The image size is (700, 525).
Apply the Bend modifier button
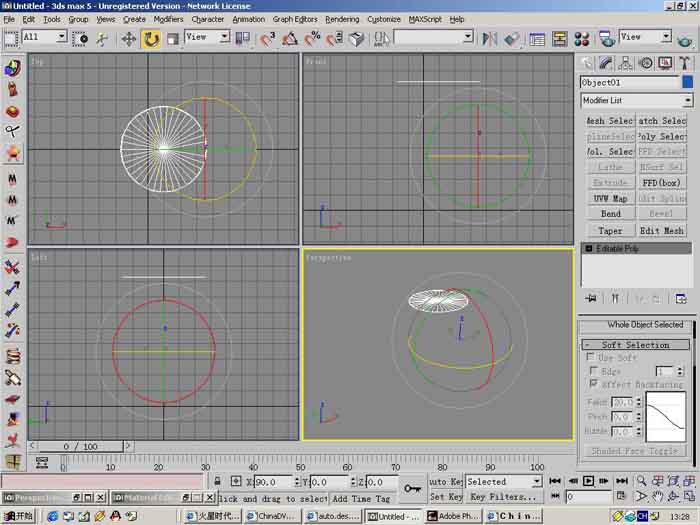point(610,214)
